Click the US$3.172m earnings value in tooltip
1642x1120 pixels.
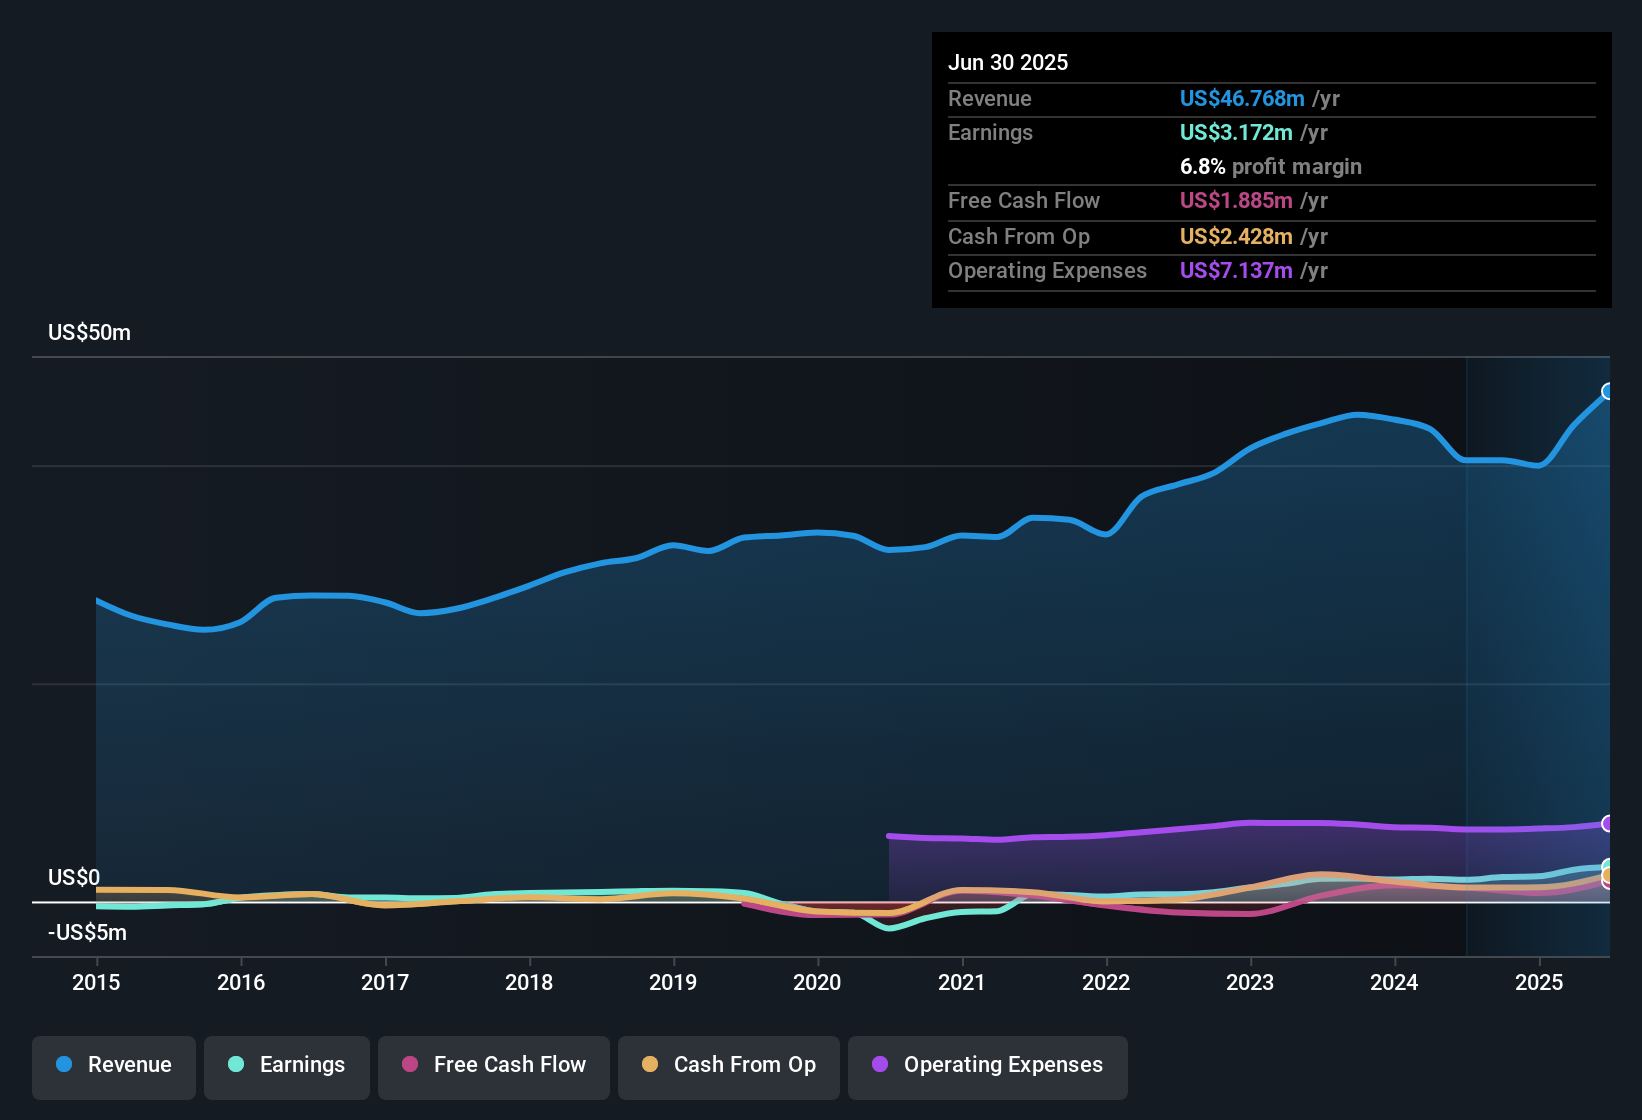1236,132
